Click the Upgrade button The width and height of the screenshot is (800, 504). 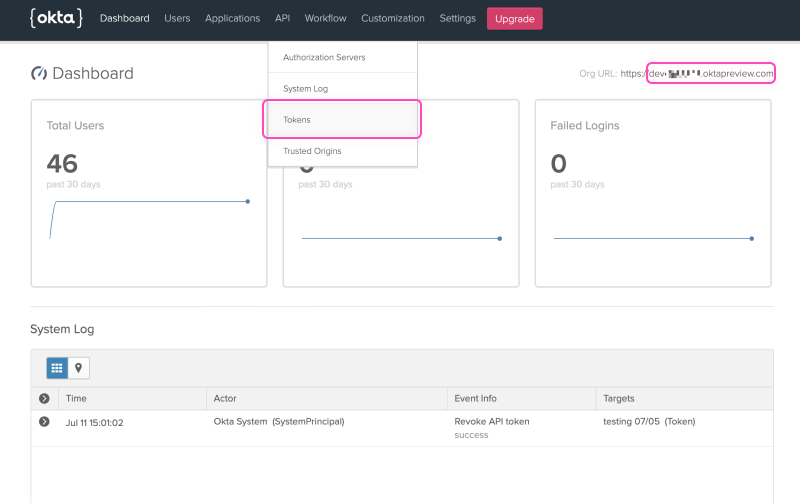coord(514,18)
